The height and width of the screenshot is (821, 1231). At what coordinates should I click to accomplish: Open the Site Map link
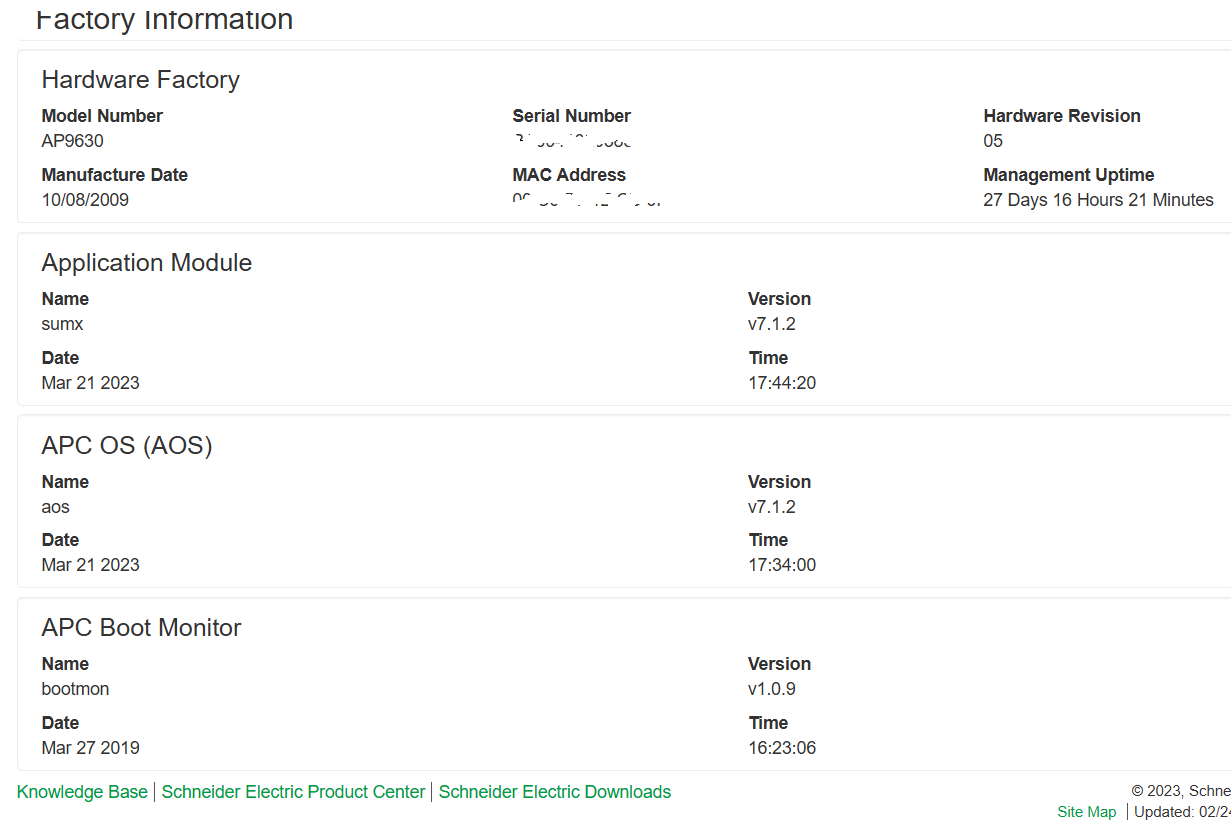pyautogui.click(x=1087, y=812)
